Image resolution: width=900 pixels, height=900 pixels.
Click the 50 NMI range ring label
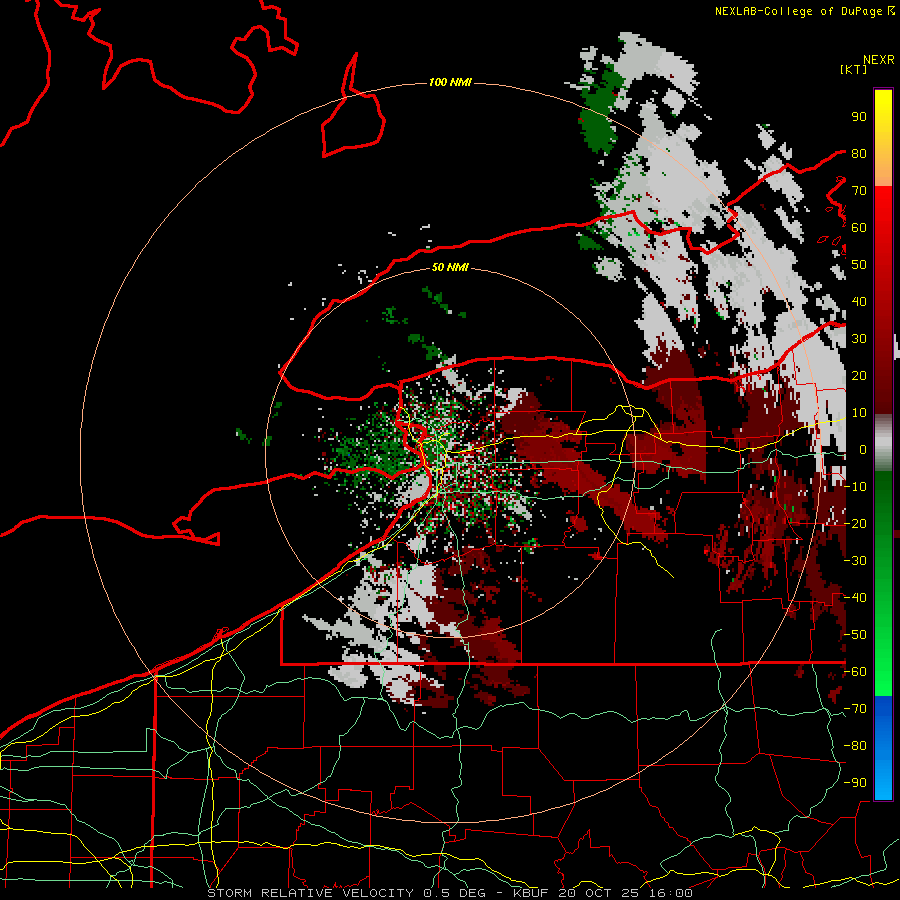450,267
